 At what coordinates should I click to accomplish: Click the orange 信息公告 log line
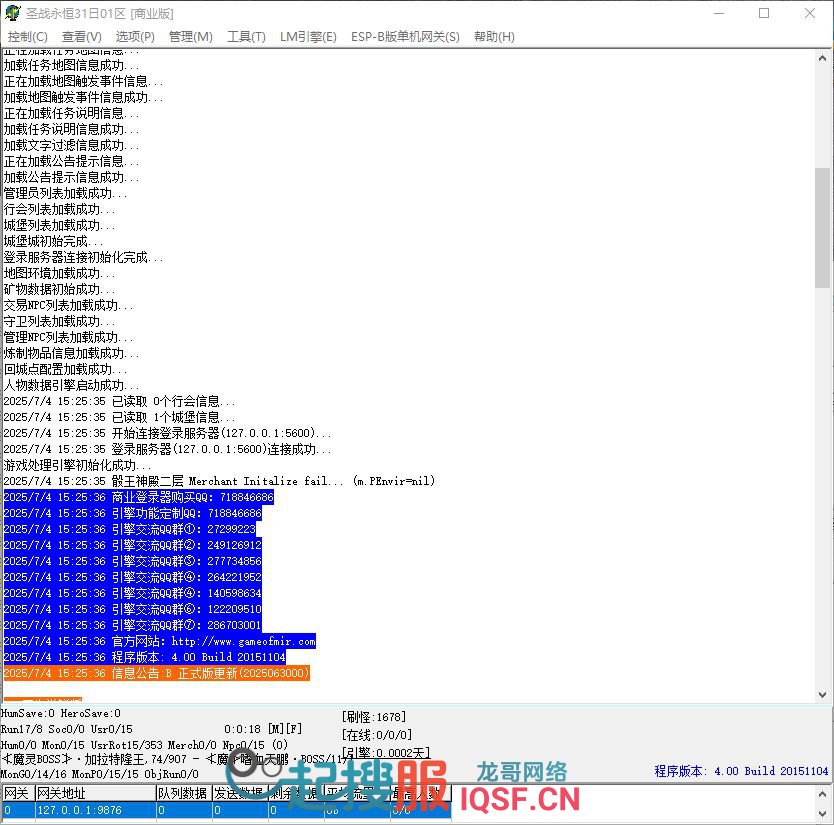pos(156,673)
